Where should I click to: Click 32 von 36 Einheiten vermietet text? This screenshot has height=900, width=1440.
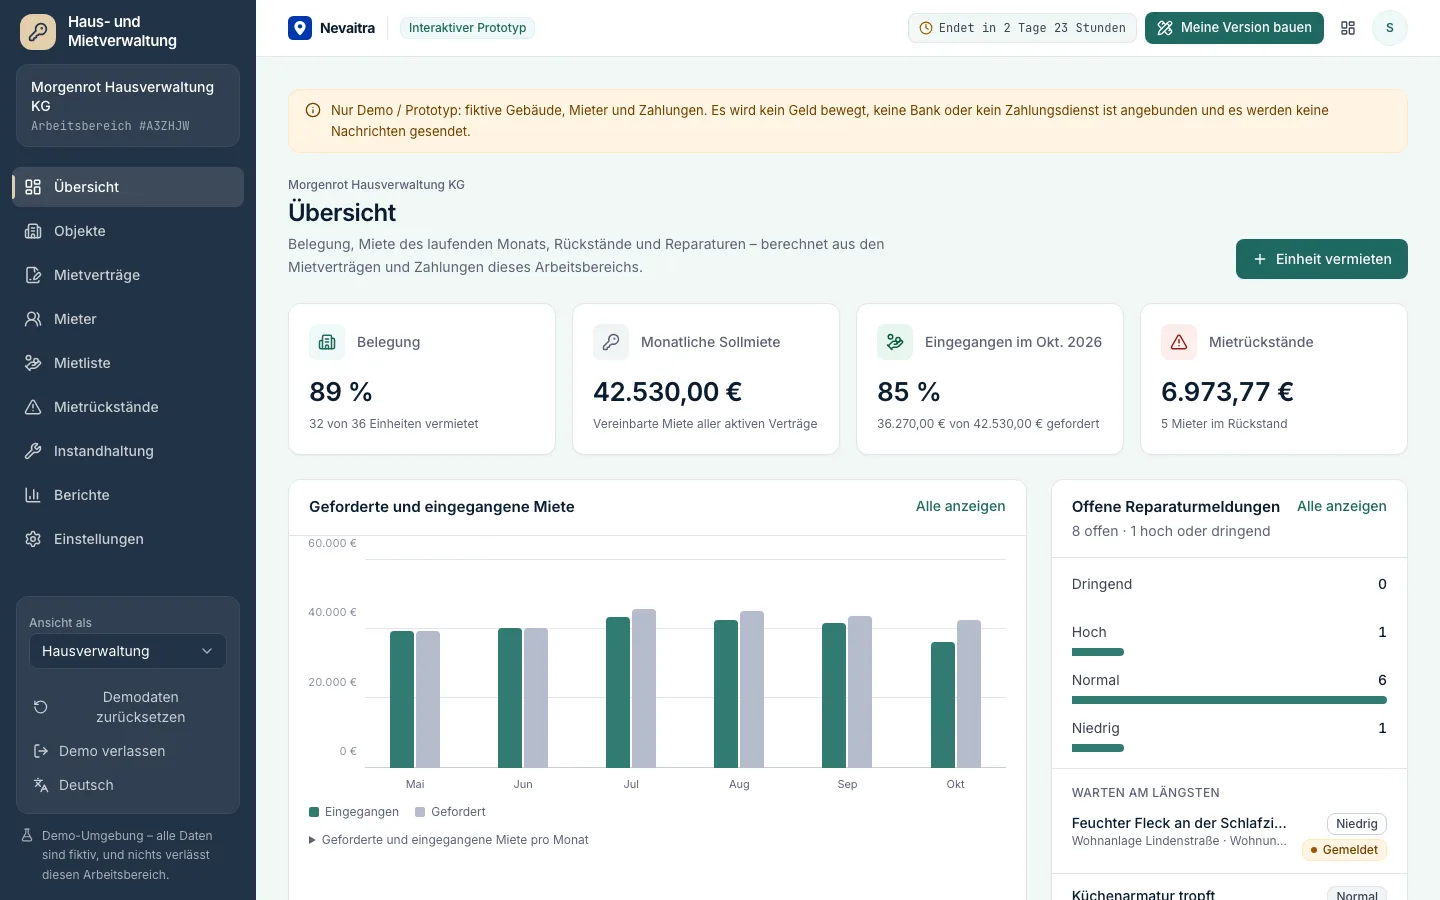click(393, 424)
